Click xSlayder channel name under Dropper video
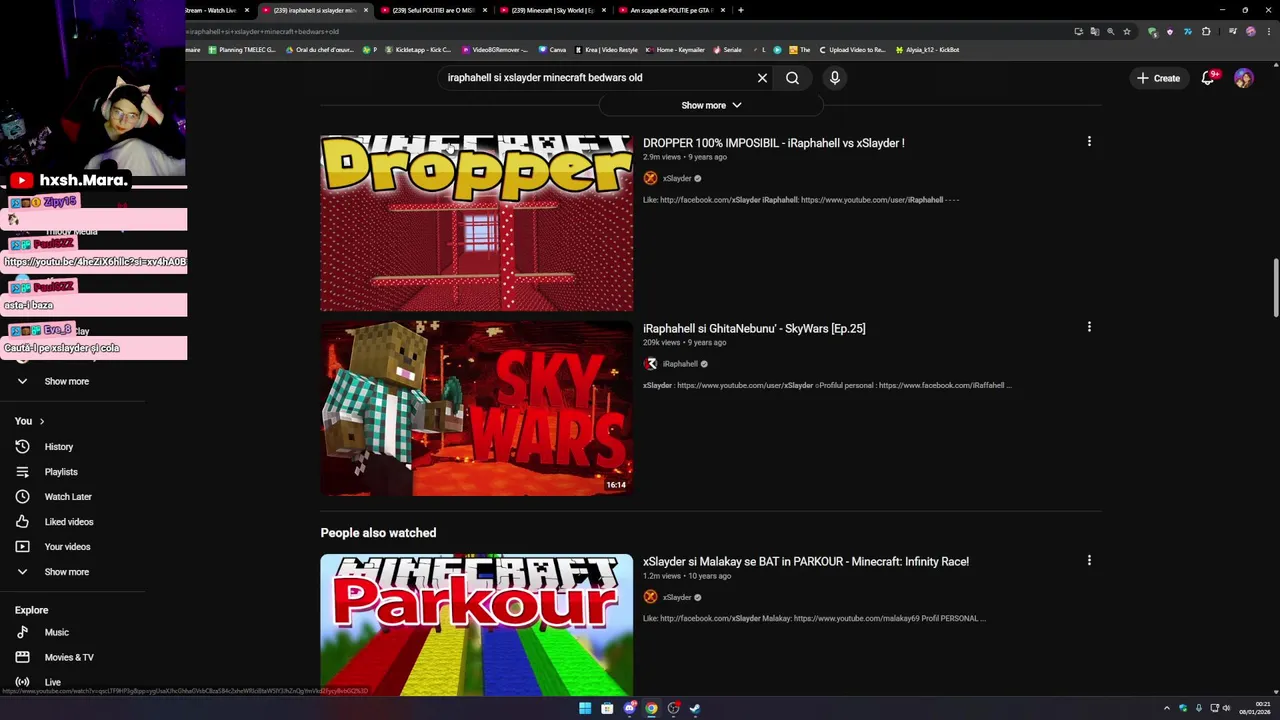Screen dimensions: 1280x720 (677, 178)
